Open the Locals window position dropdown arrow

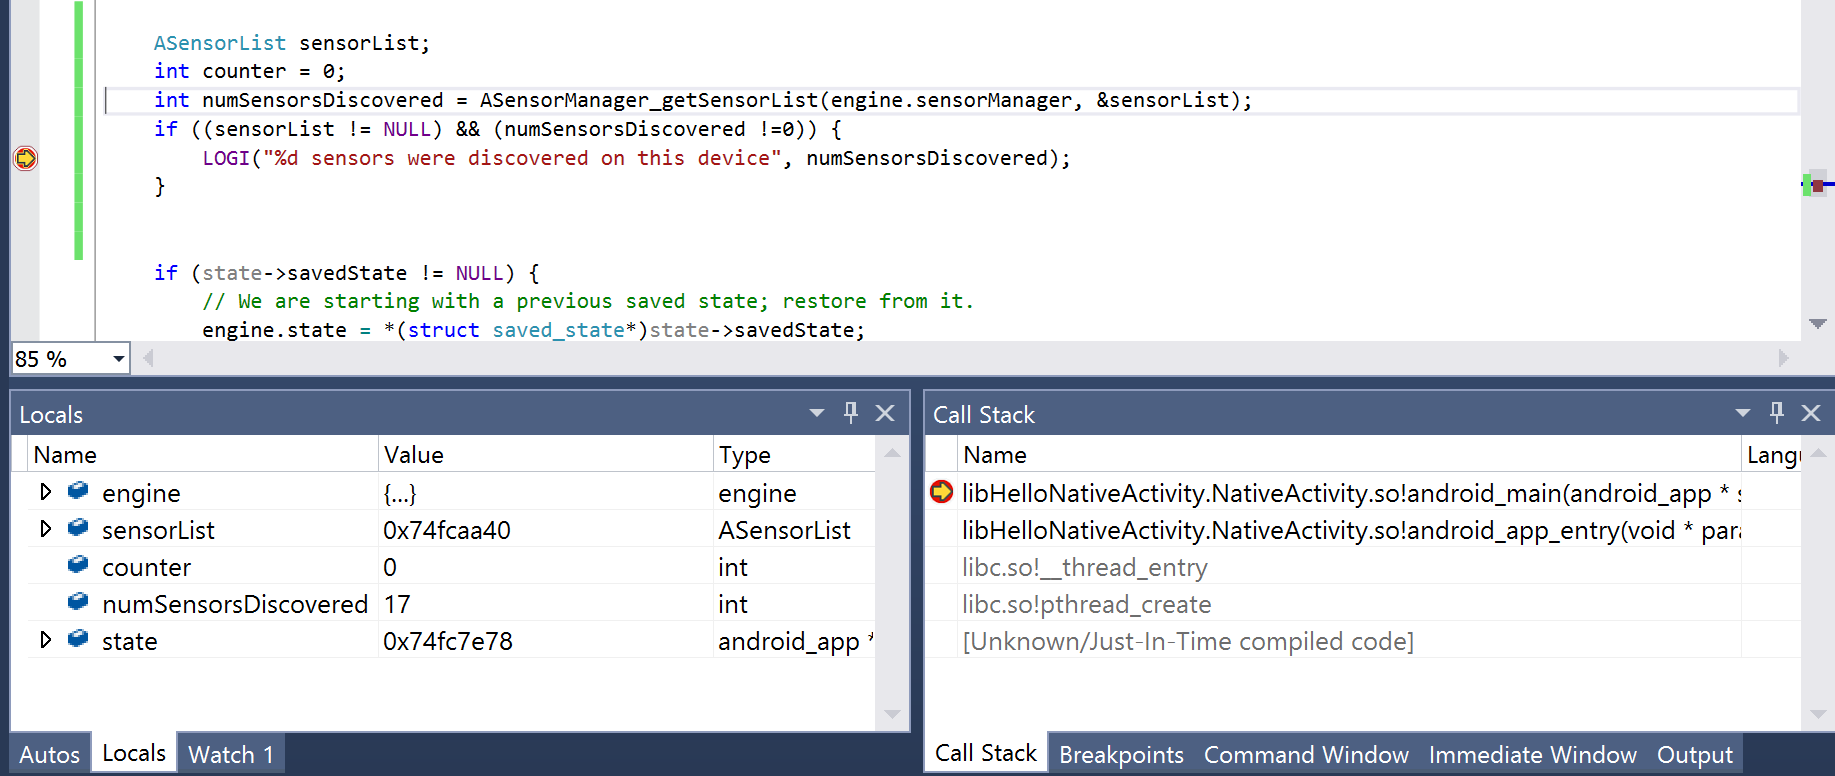tap(817, 413)
